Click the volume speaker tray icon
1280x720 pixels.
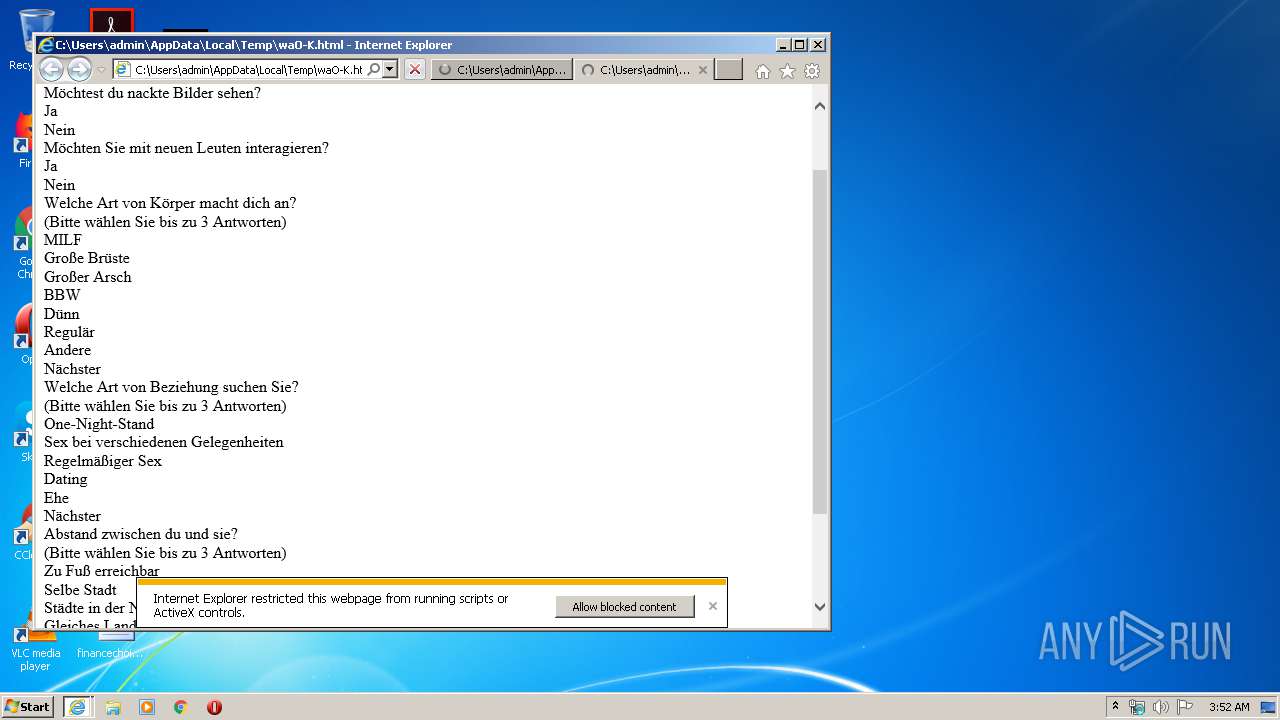[1160, 707]
